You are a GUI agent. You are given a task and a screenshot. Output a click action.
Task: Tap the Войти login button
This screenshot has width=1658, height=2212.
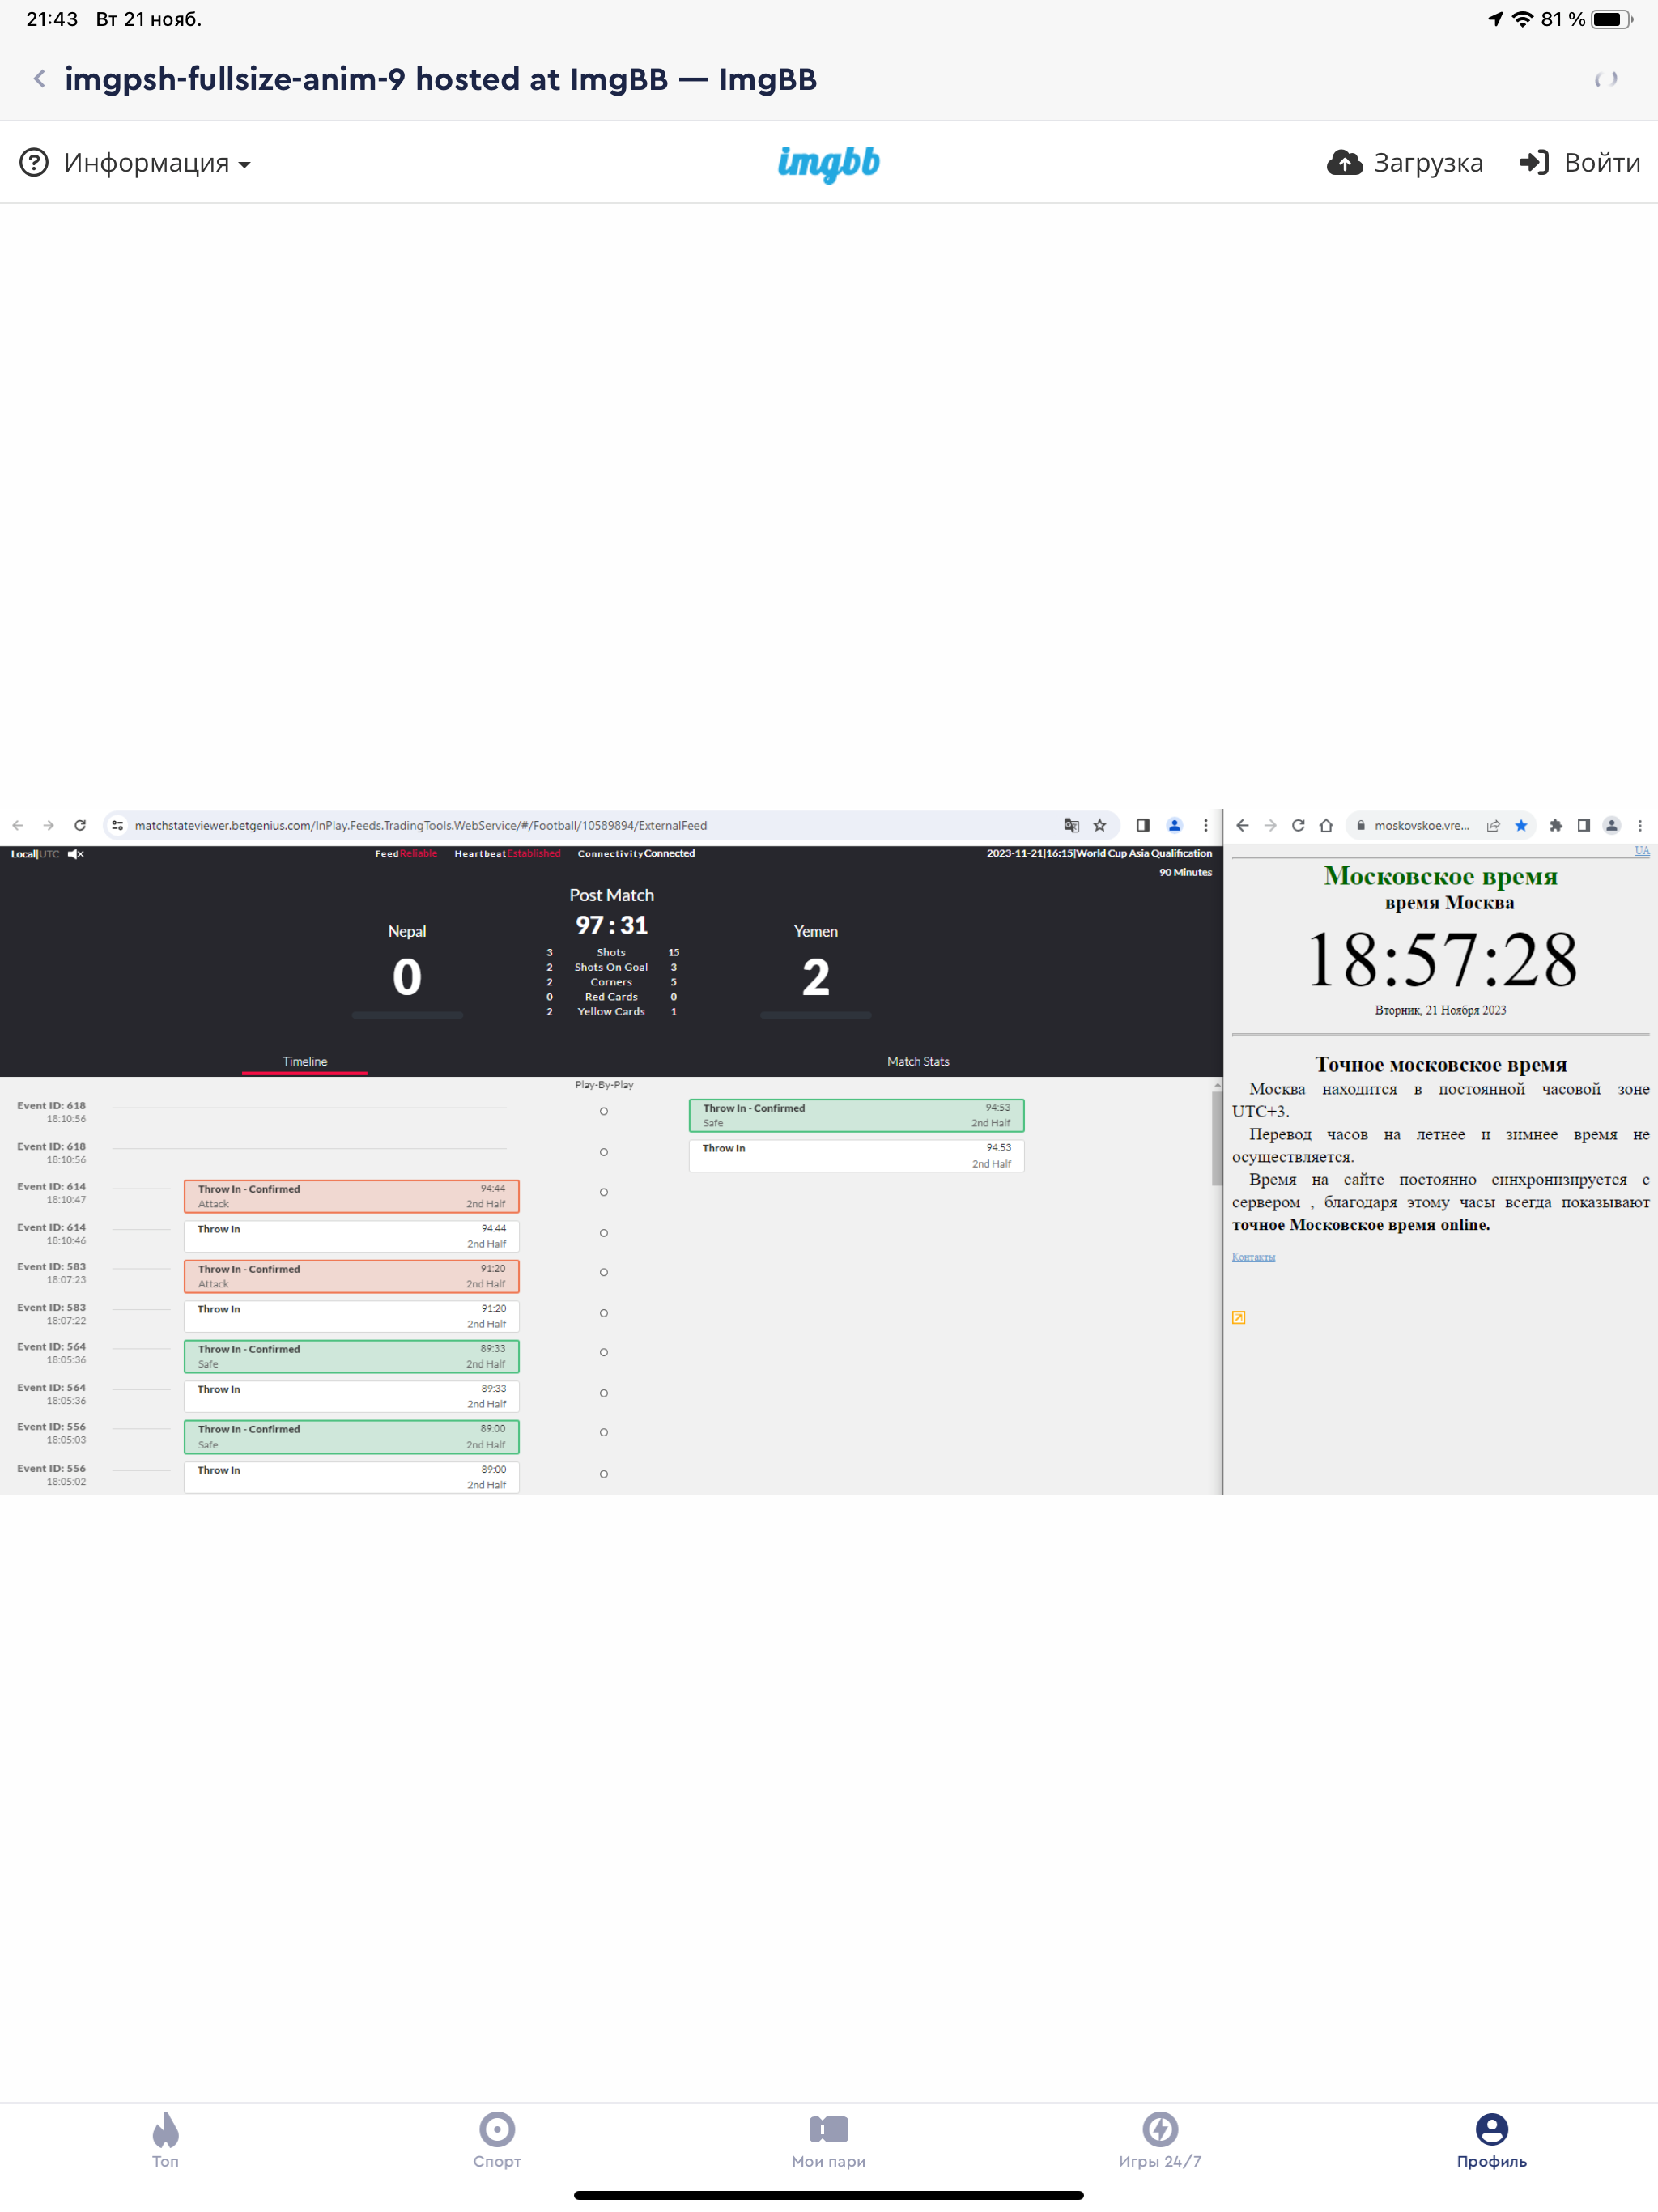1580,163
